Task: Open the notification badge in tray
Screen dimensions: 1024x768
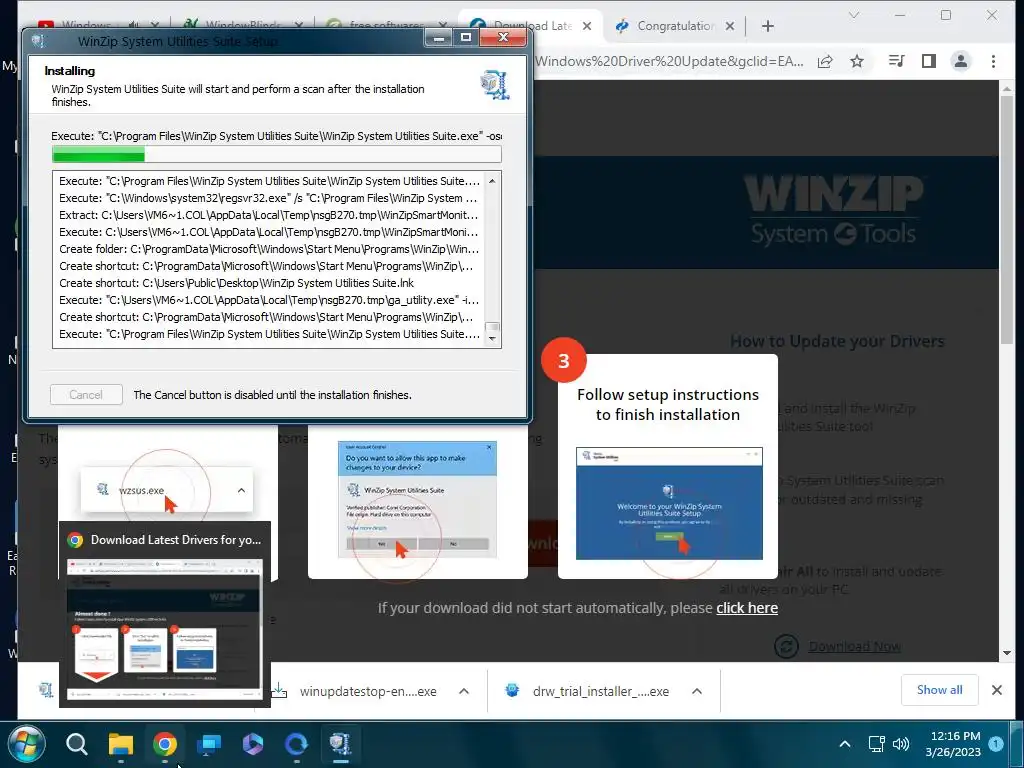Action: click(x=995, y=744)
